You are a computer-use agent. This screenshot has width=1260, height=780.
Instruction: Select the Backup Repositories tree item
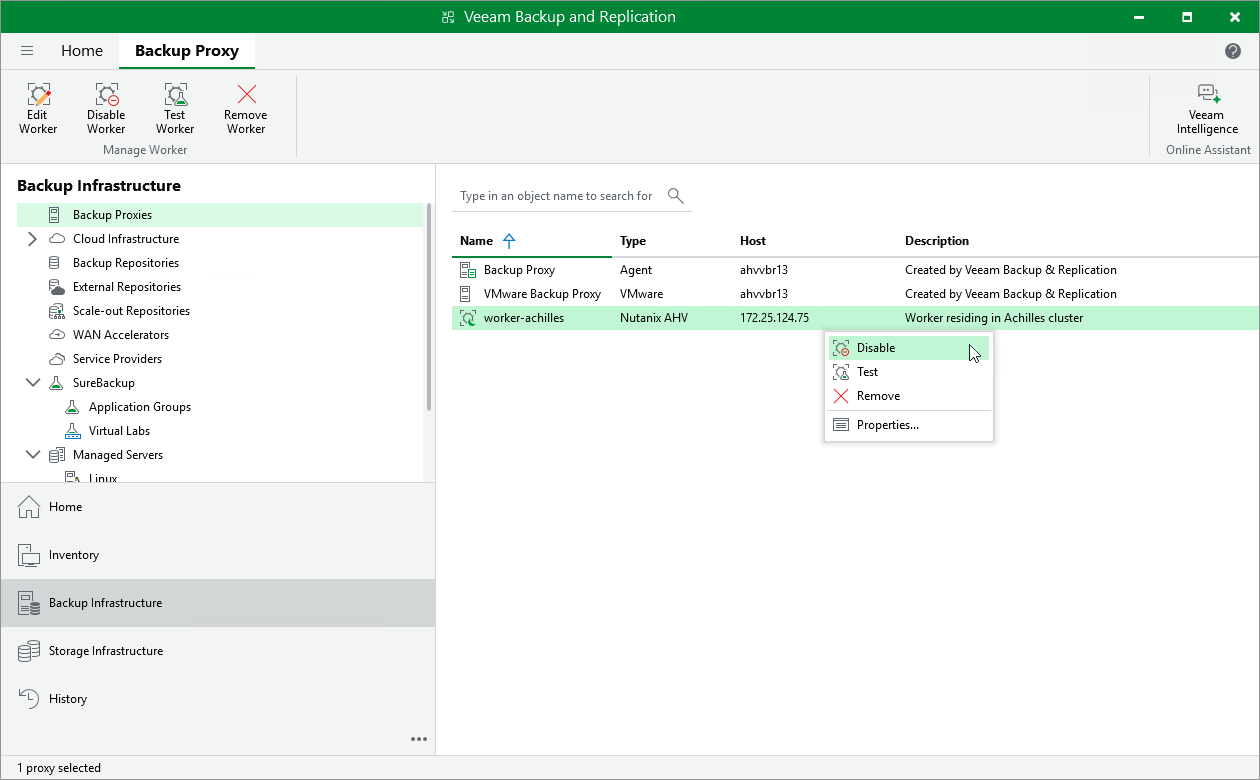pos(126,263)
